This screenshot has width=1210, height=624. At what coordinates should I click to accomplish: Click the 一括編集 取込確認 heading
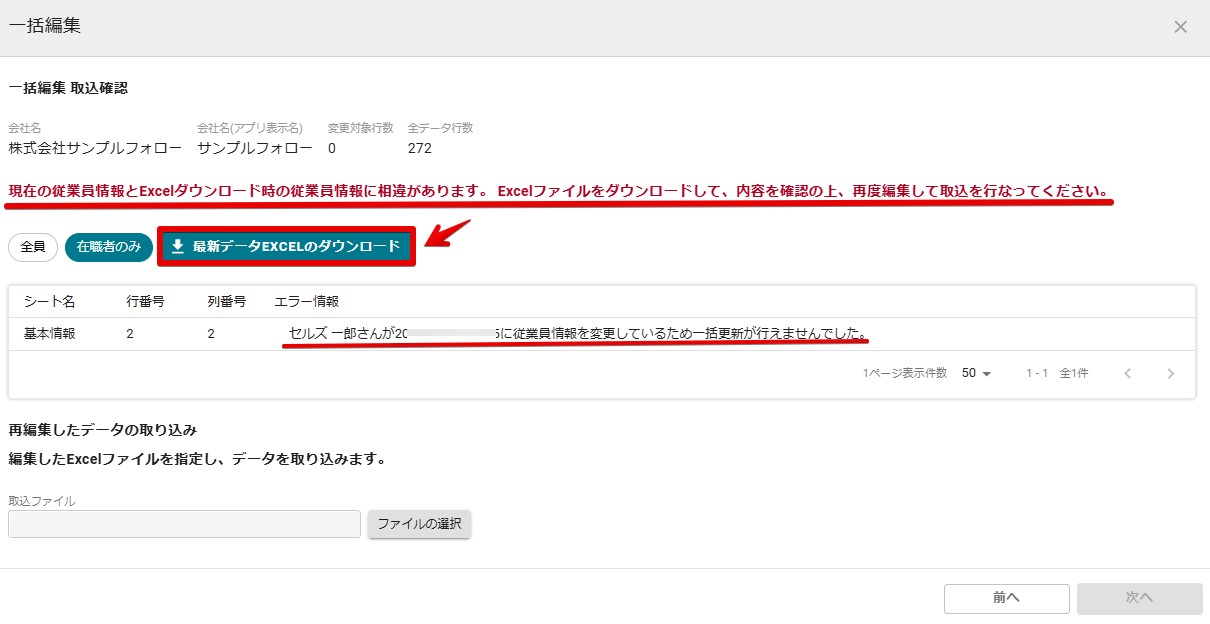68,88
